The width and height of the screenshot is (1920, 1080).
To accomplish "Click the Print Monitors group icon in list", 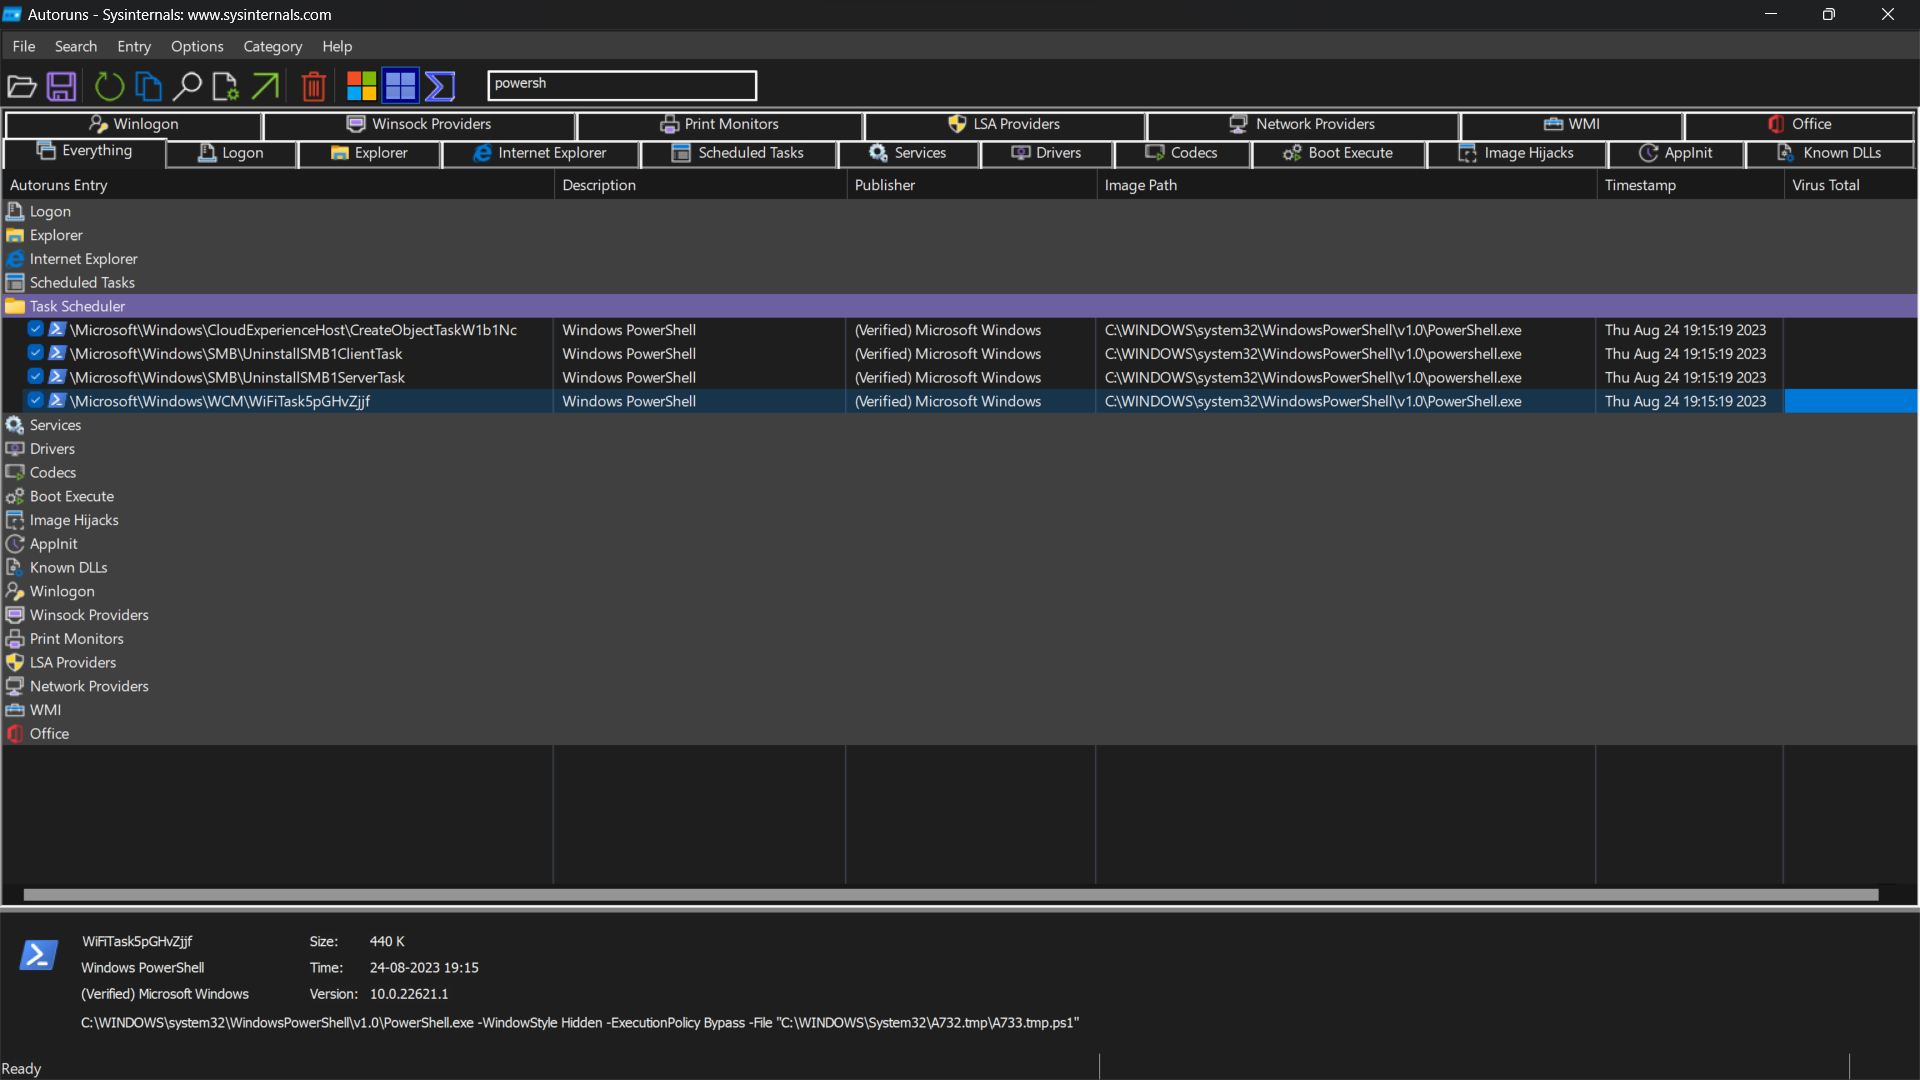I will pos(15,638).
